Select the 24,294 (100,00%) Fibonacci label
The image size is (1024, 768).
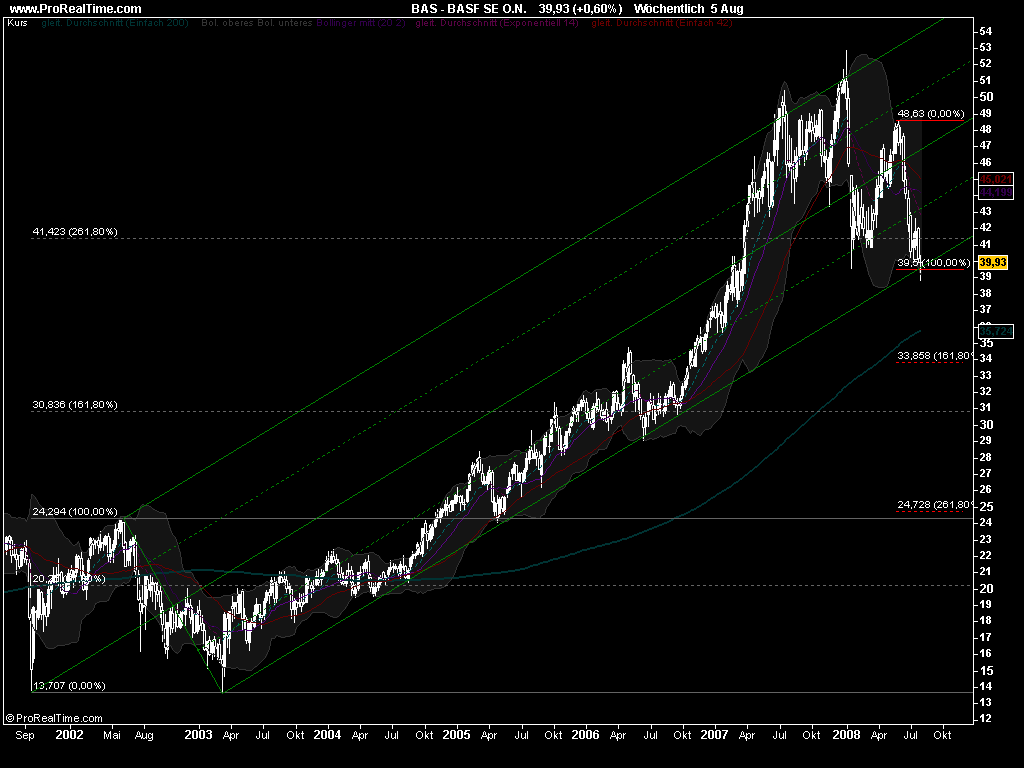pyautogui.click(x=75, y=511)
